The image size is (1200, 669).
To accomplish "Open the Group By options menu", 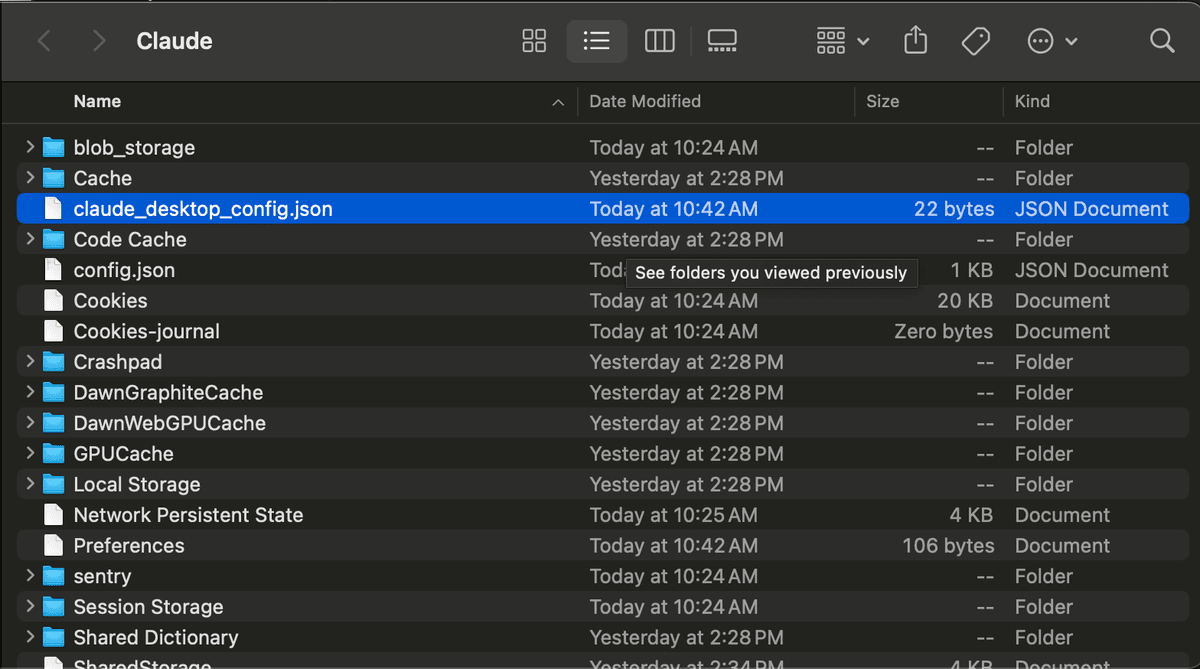I will pos(842,41).
